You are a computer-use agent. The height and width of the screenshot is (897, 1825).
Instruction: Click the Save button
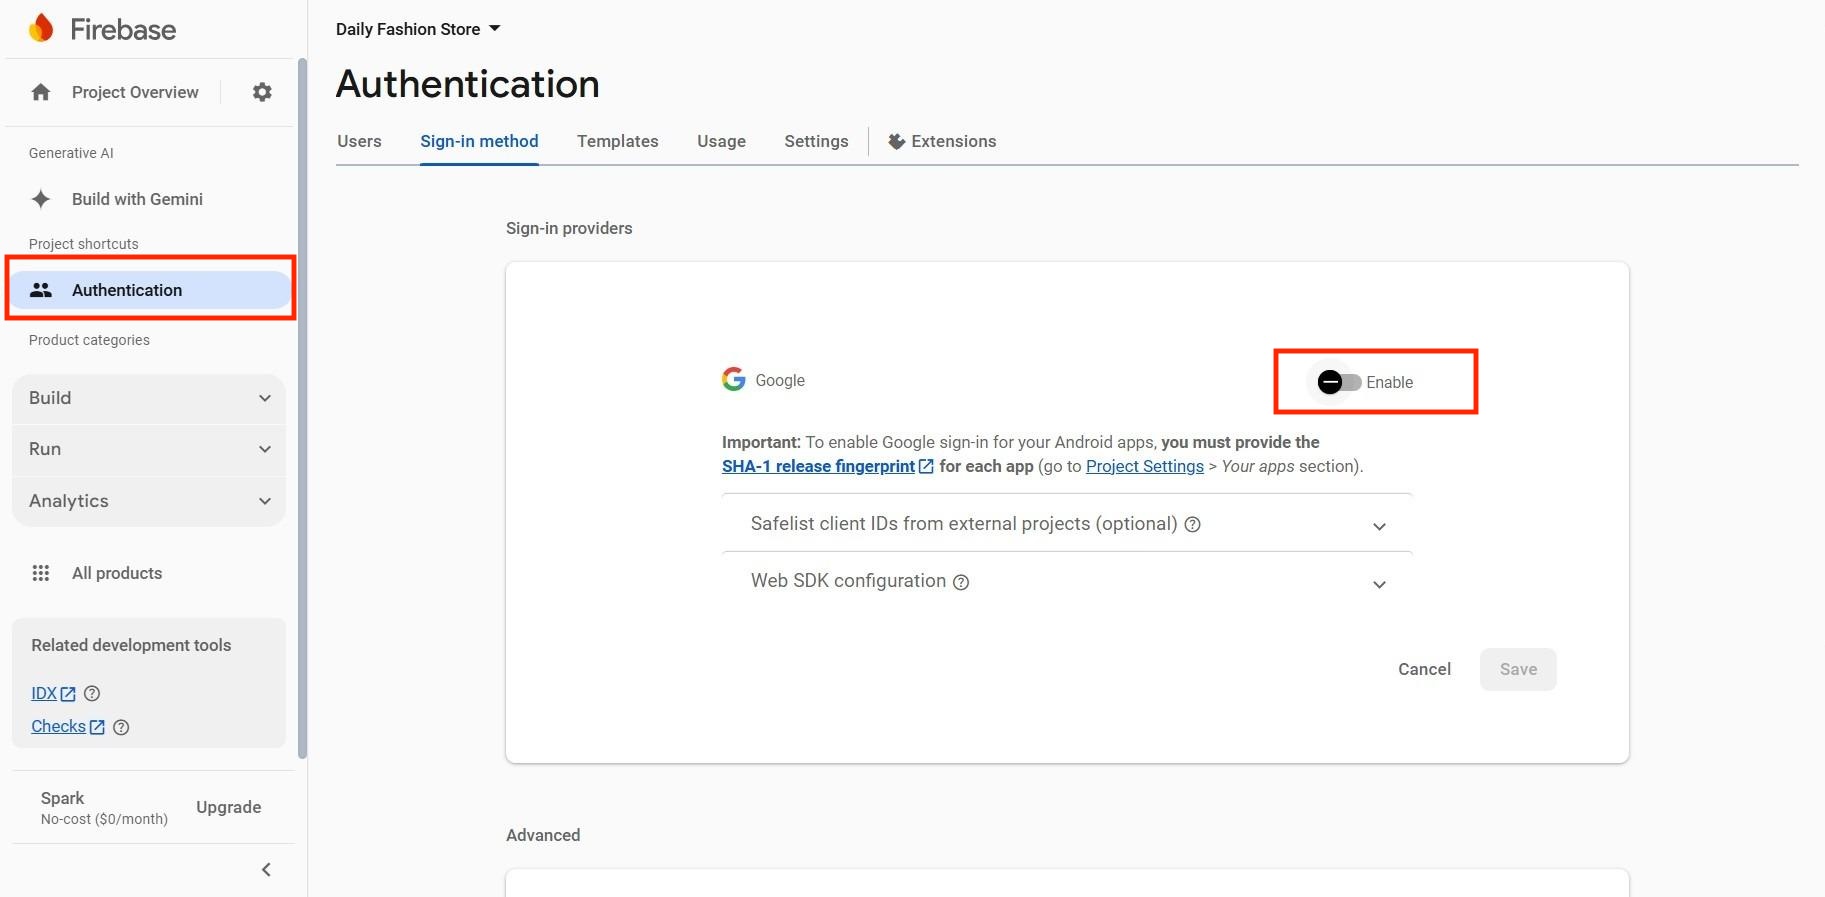(1518, 669)
